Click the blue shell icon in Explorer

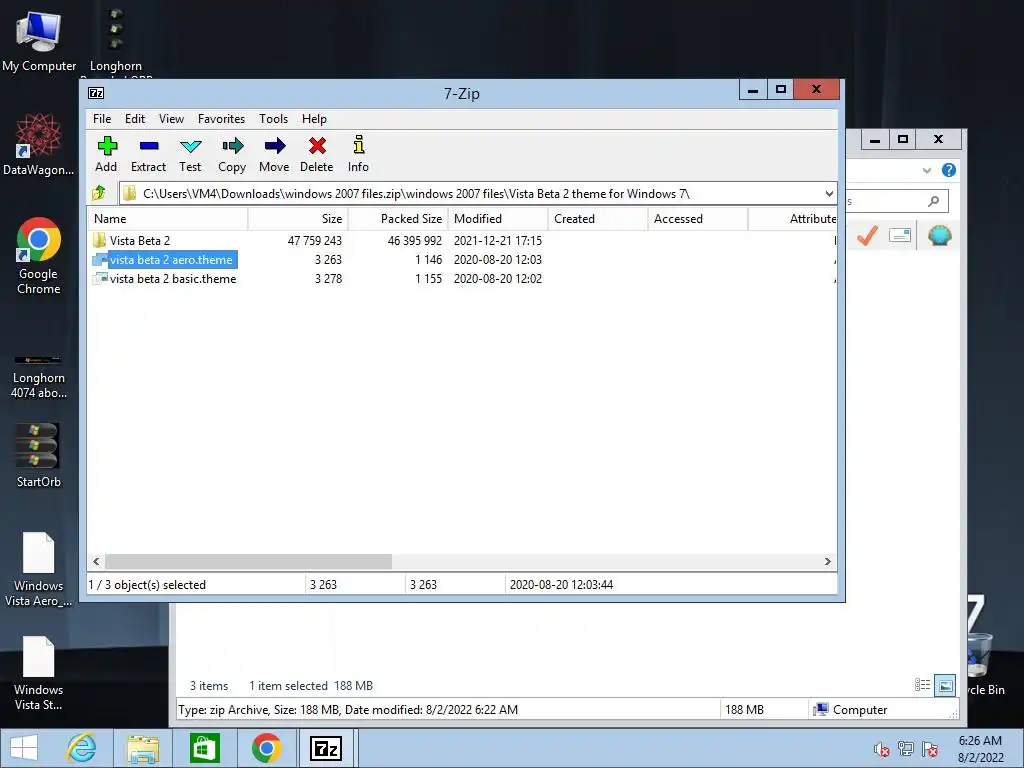(939, 235)
